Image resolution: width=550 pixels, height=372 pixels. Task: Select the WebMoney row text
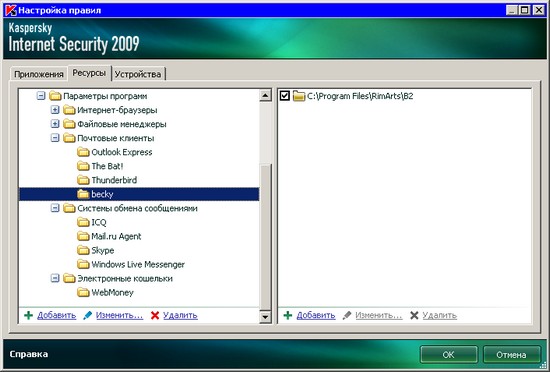[x=112, y=292]
